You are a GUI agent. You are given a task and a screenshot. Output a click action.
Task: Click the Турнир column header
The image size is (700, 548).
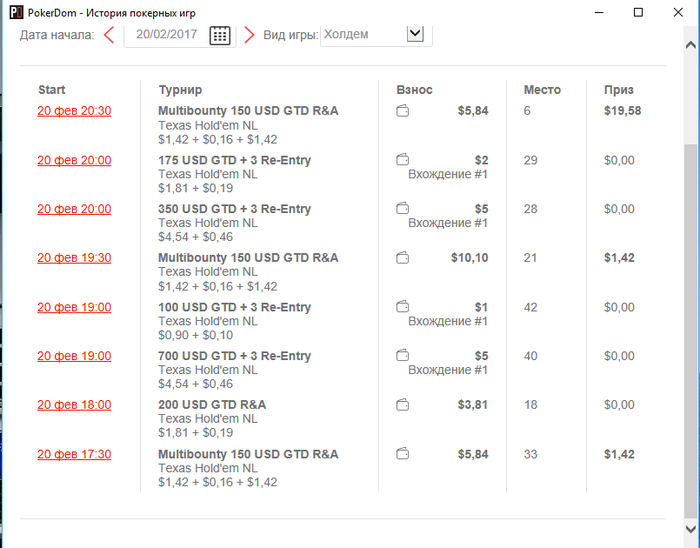click(180, 90)
